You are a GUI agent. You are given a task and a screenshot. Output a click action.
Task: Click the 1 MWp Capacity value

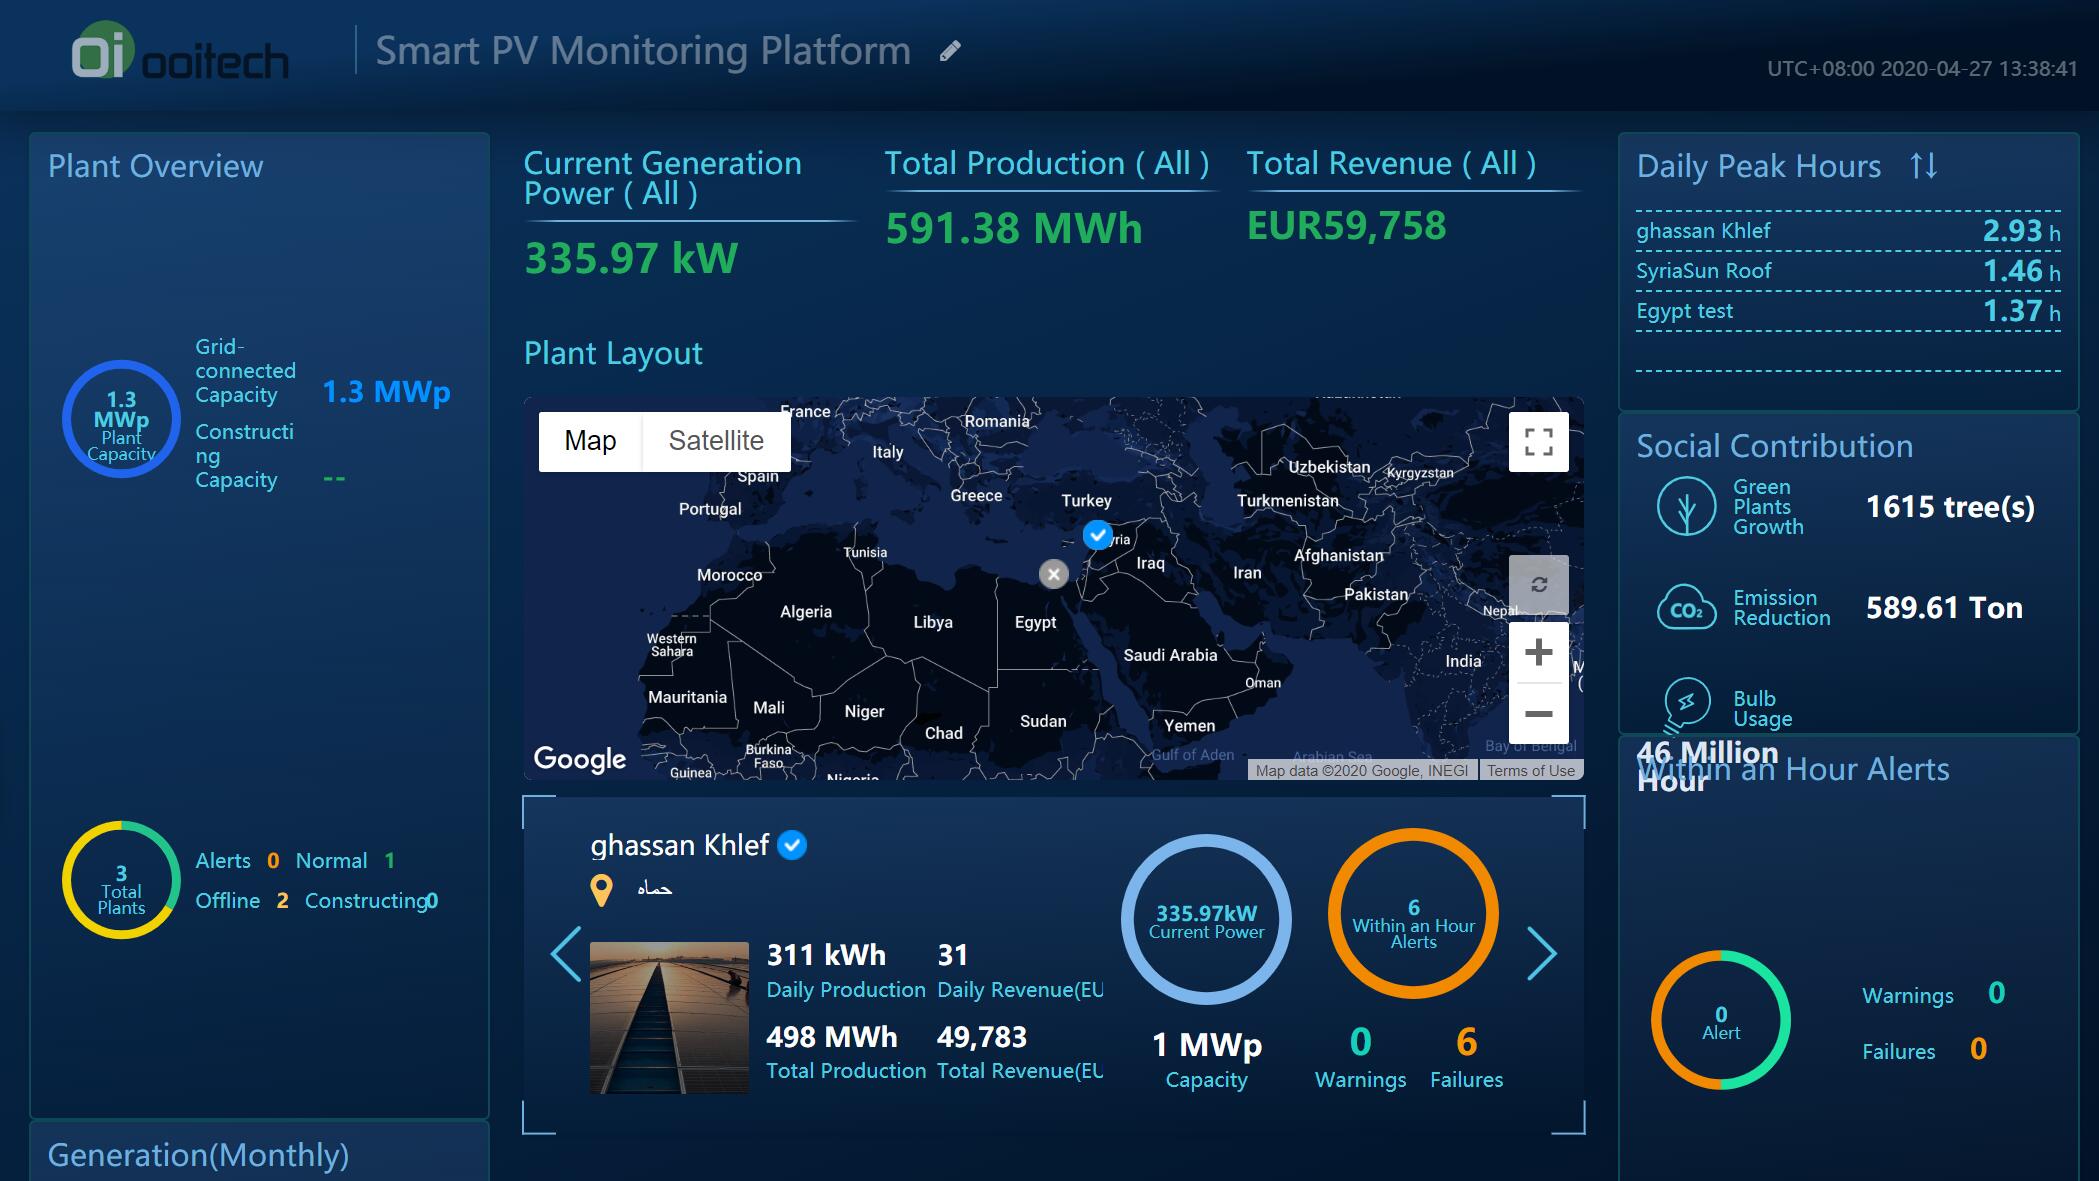(x=1207, y=1045)
